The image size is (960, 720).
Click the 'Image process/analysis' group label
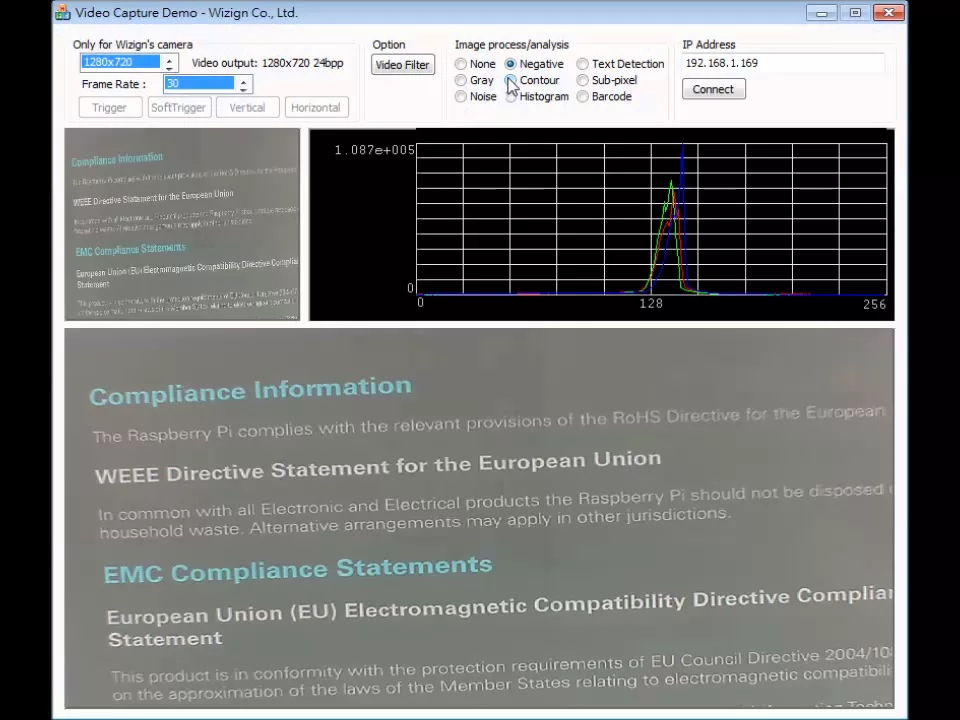tap(512, 45)
